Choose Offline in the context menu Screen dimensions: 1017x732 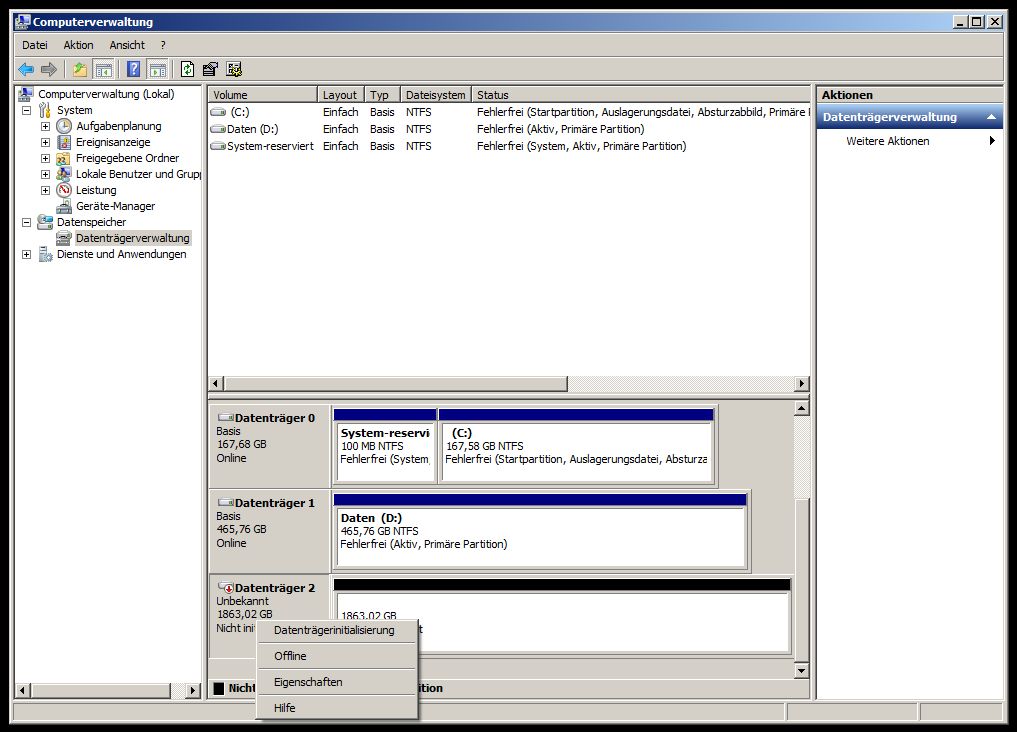(337, 656)
